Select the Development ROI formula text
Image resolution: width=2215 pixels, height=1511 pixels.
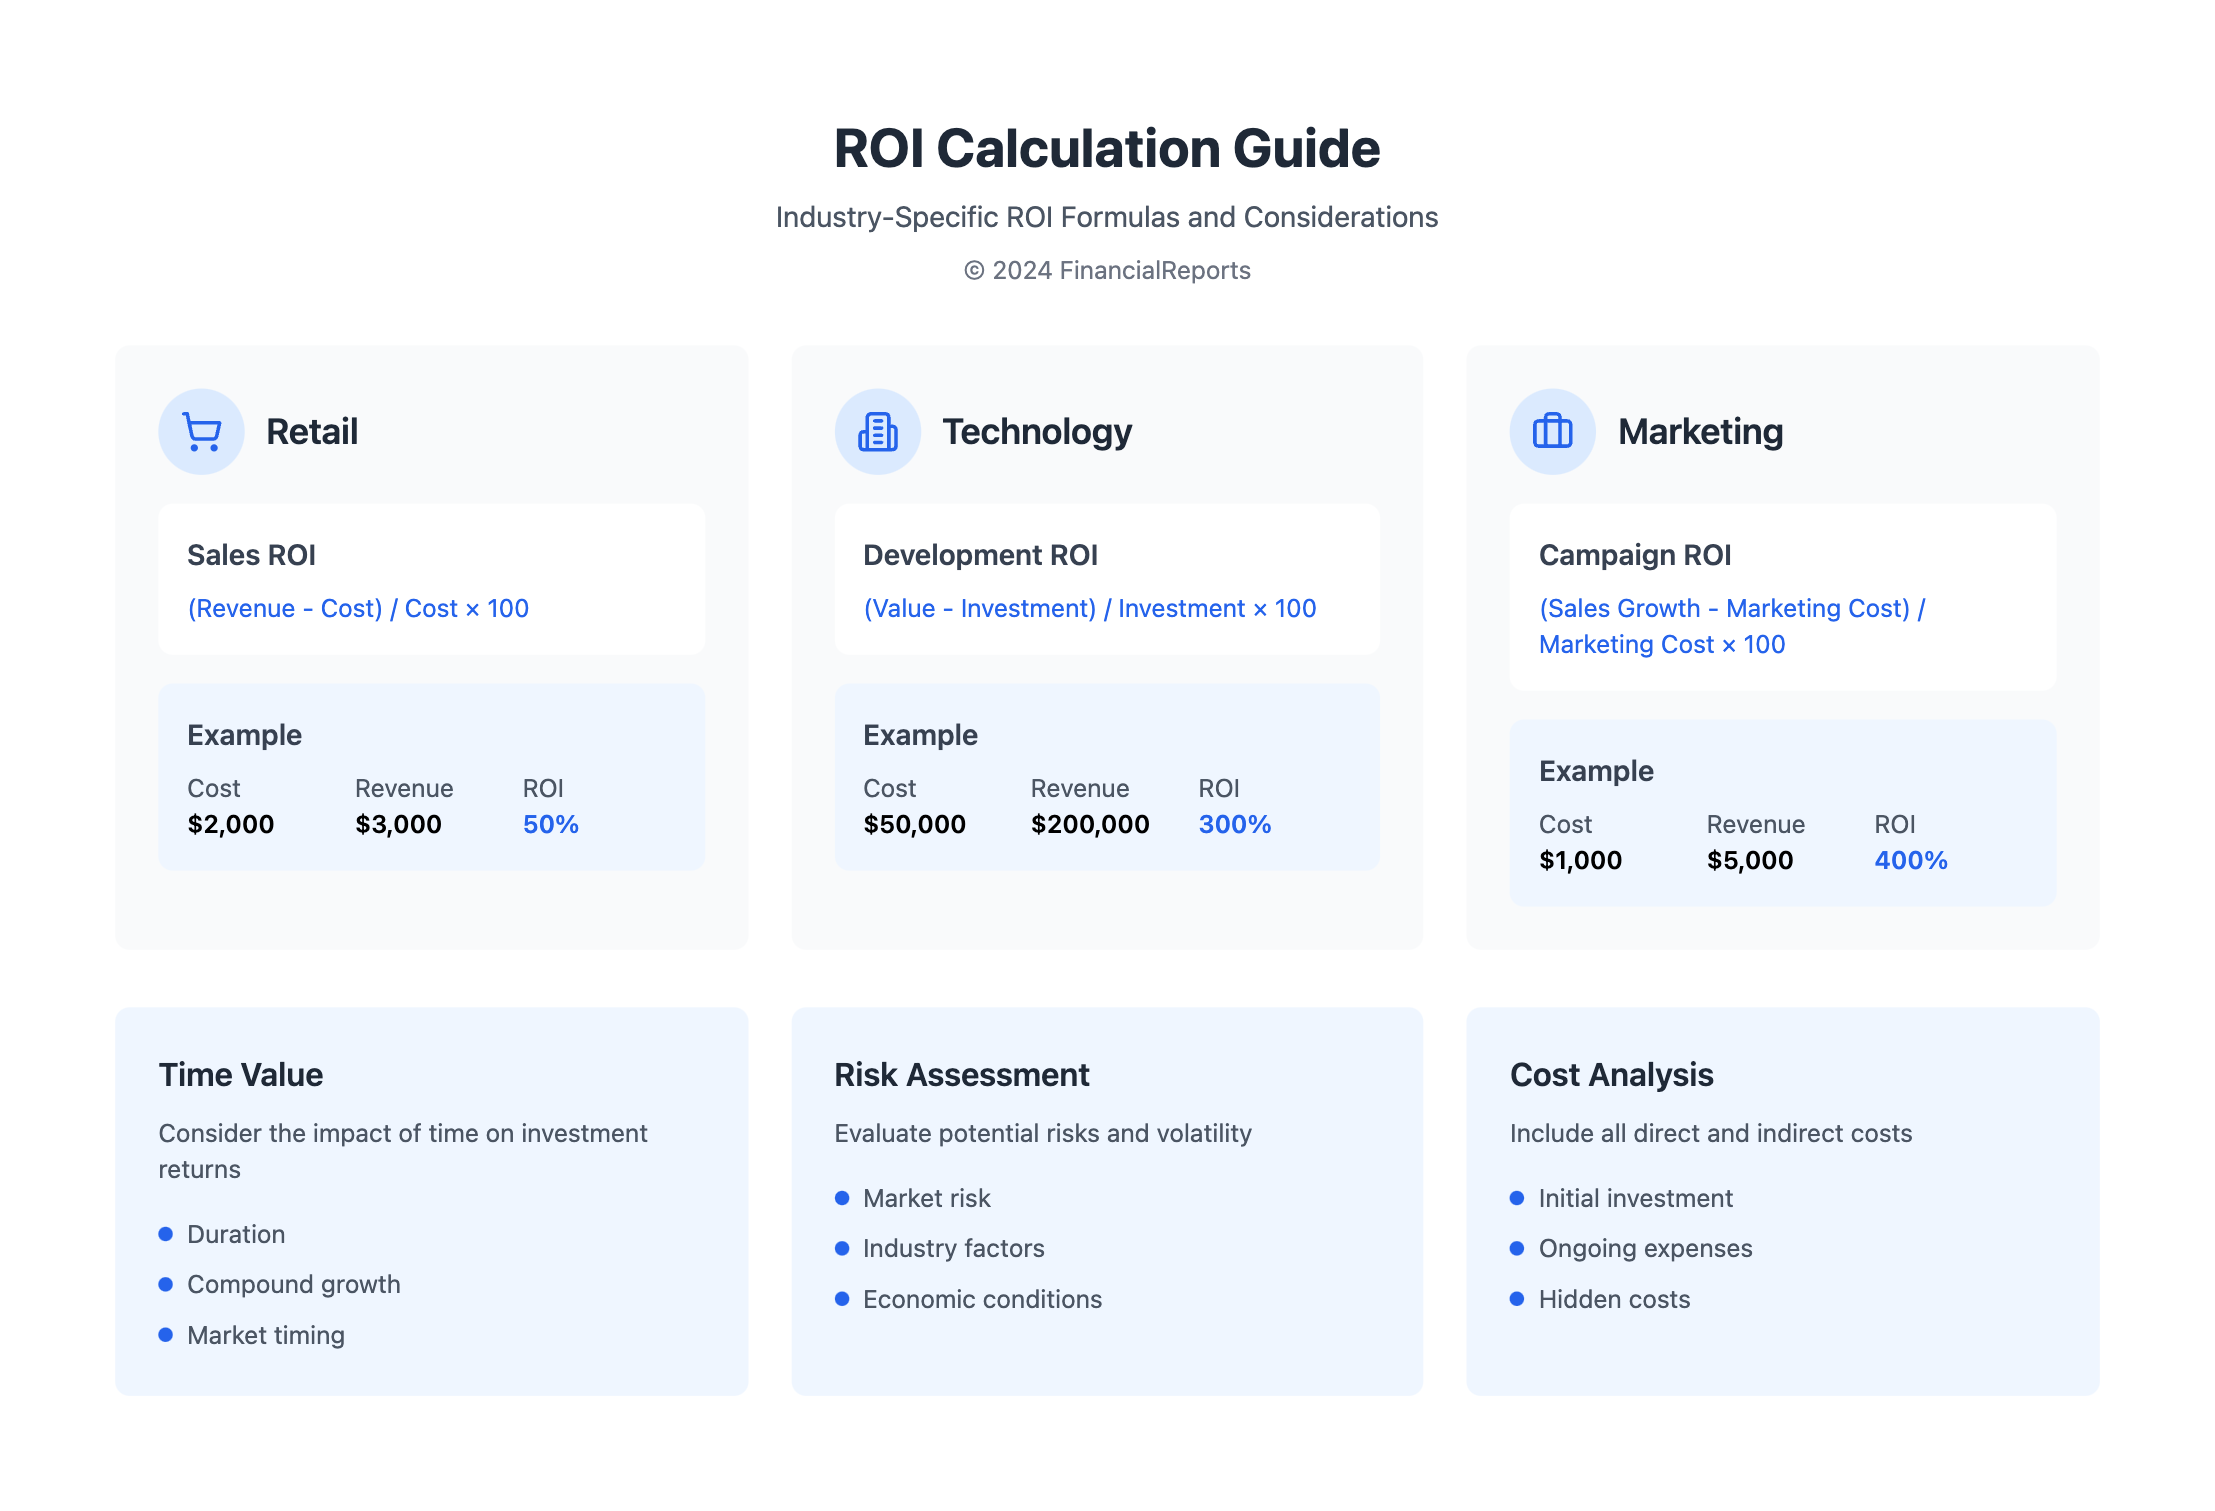click(1089, 608)
